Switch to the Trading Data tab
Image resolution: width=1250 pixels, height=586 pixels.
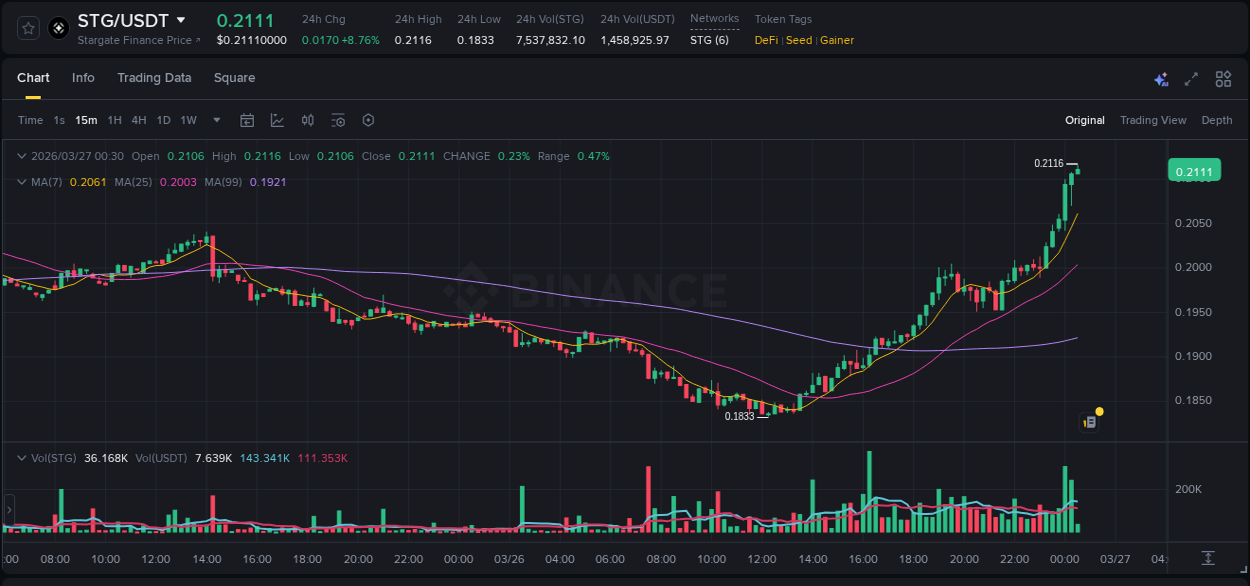click(x=154, y=78)
